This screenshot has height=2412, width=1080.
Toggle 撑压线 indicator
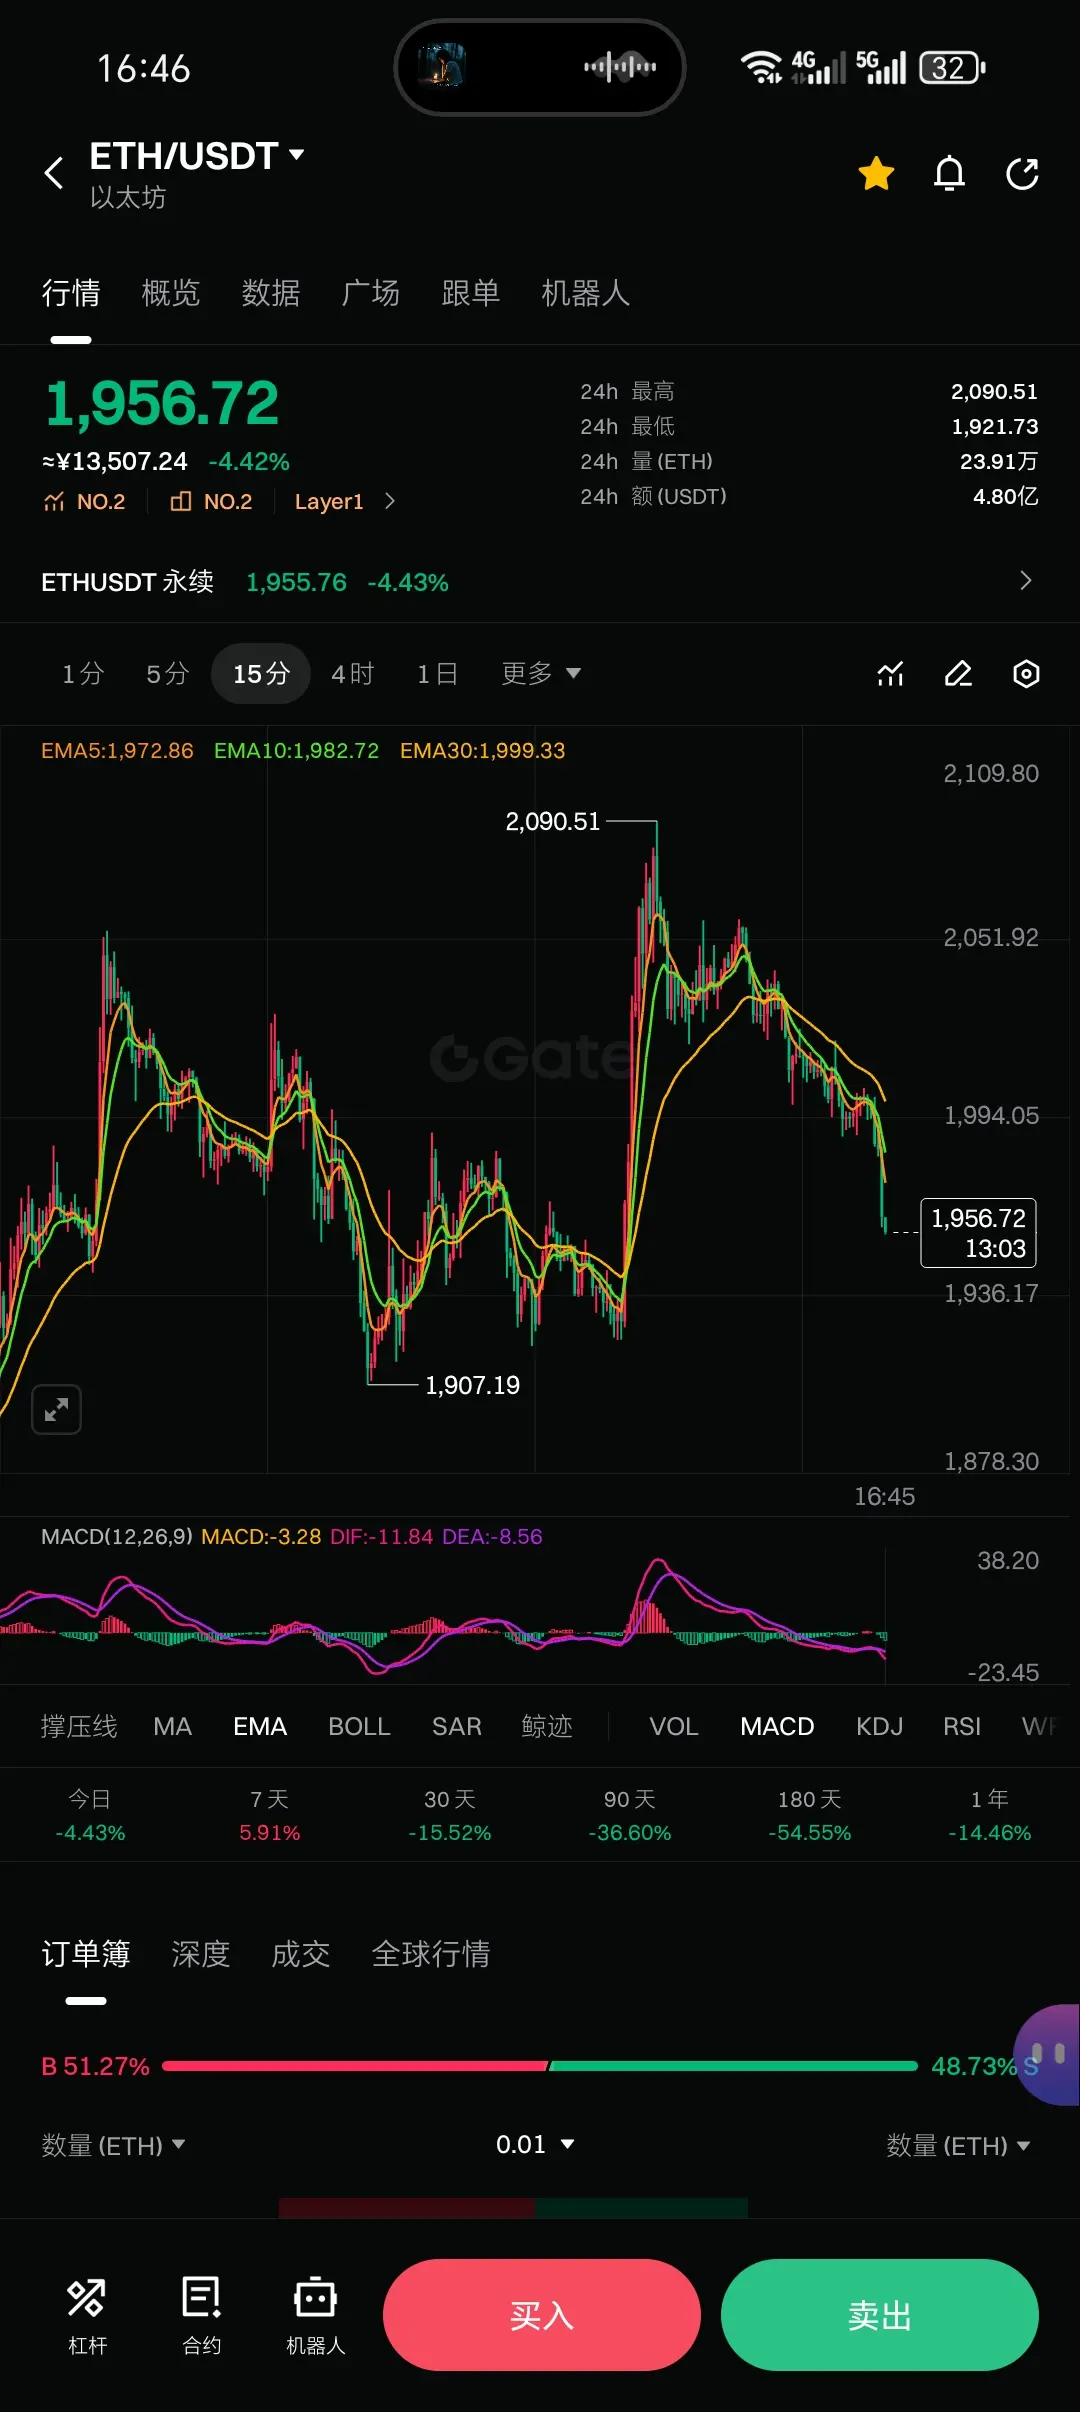[x=79, y=1726]
